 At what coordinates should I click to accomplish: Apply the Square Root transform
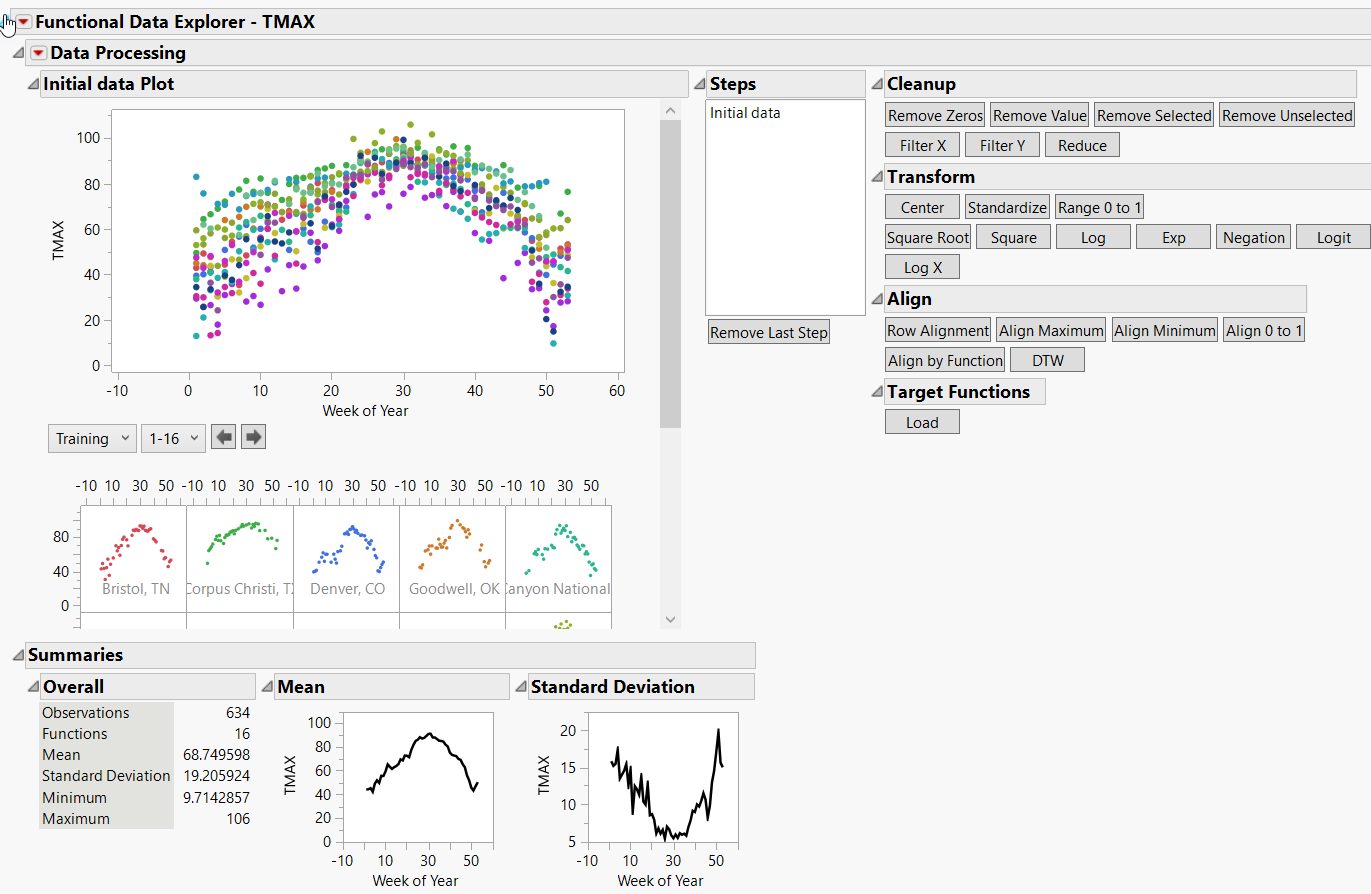(x=927, y=237)
